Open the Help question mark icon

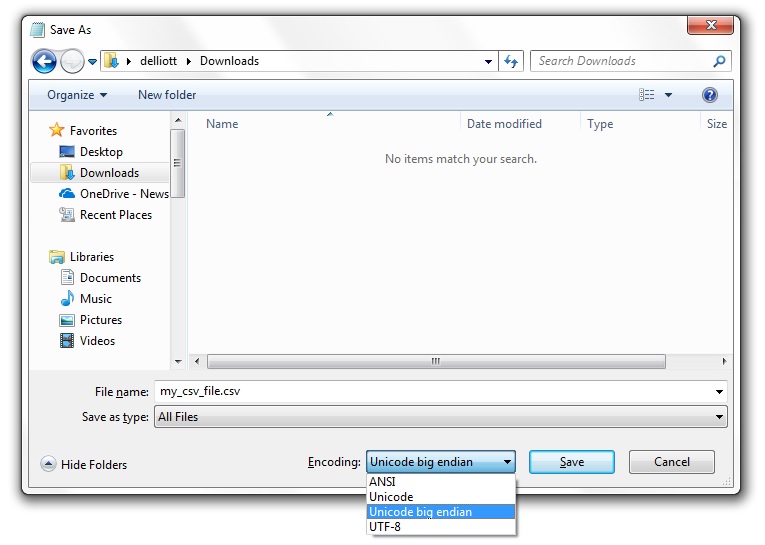click(x=710, y=95)
